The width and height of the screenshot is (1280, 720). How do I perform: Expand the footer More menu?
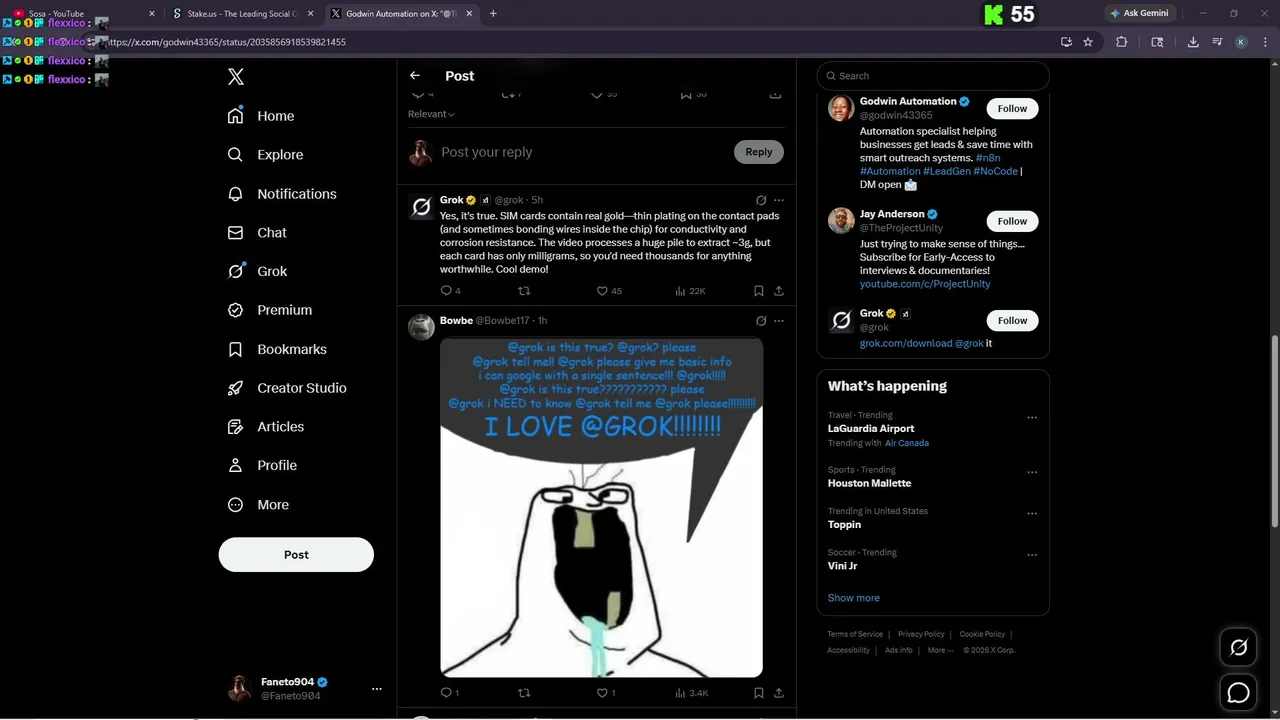click(940, 650)
